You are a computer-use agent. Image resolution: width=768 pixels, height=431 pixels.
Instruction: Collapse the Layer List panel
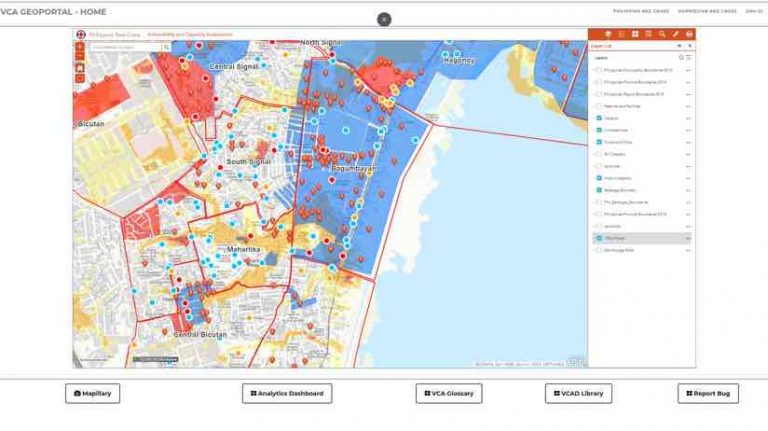[x=679, y=46]
